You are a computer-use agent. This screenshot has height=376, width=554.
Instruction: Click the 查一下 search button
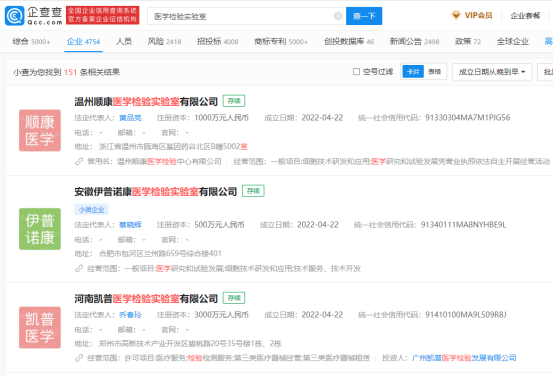tap(364, 16)
